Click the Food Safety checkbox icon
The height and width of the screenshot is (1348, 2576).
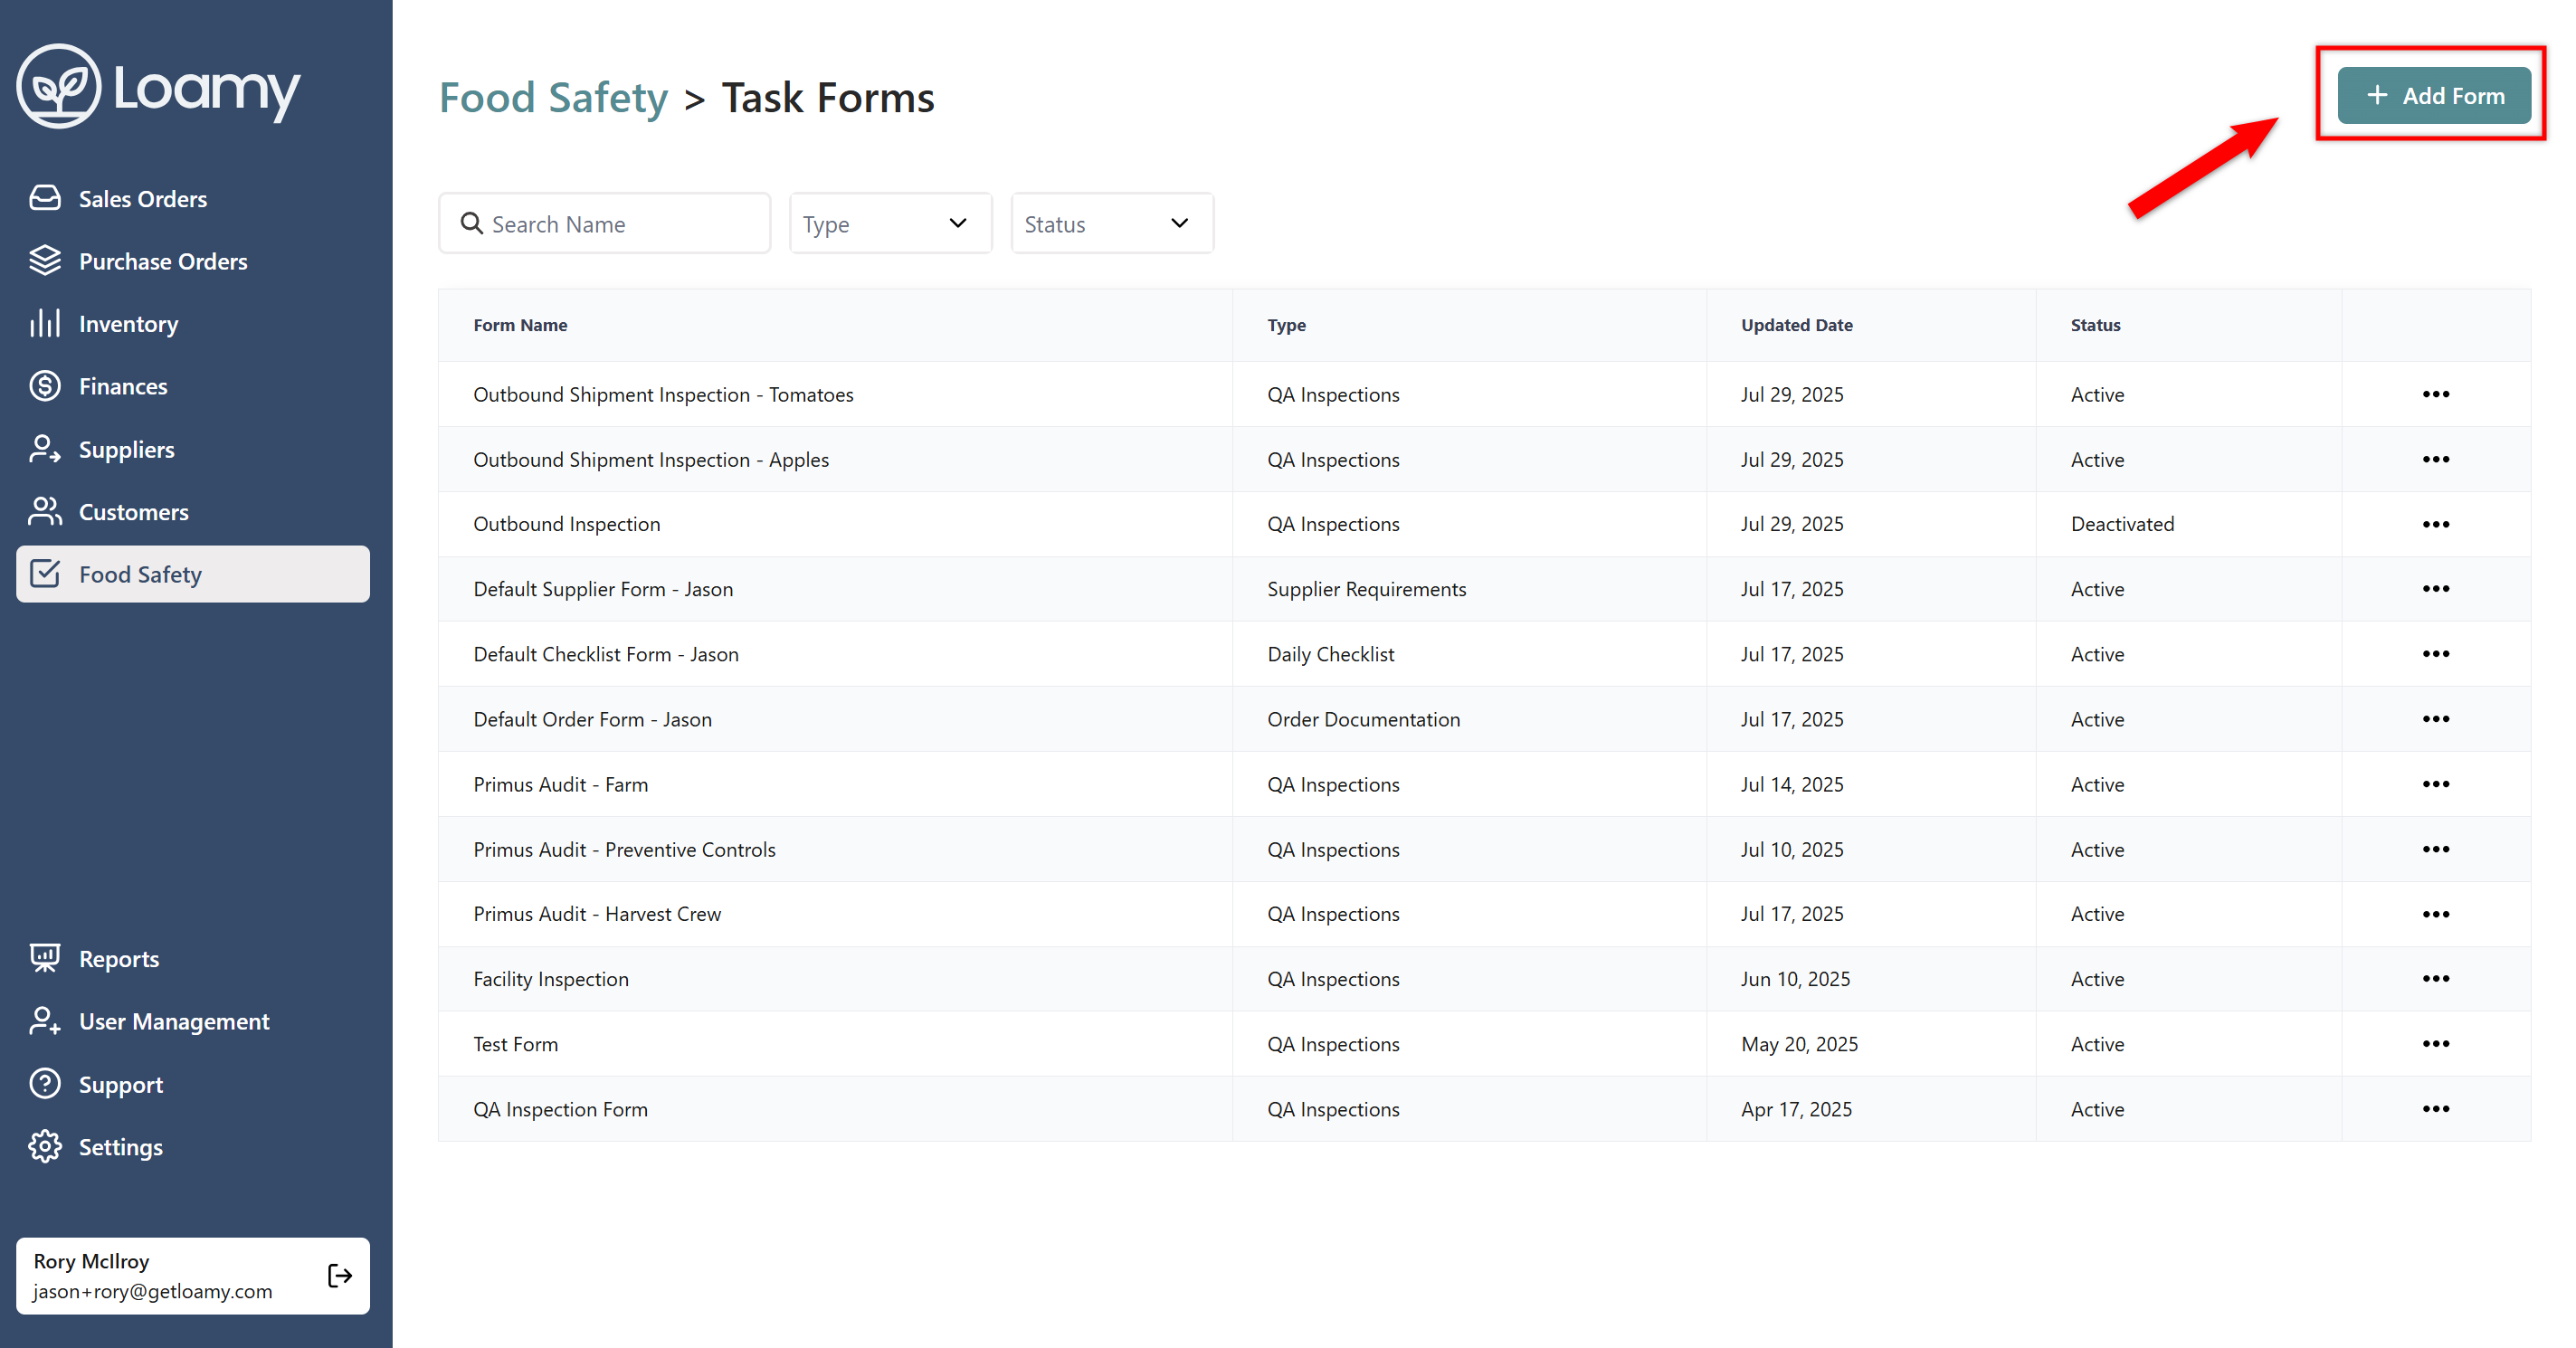(45, 574)
